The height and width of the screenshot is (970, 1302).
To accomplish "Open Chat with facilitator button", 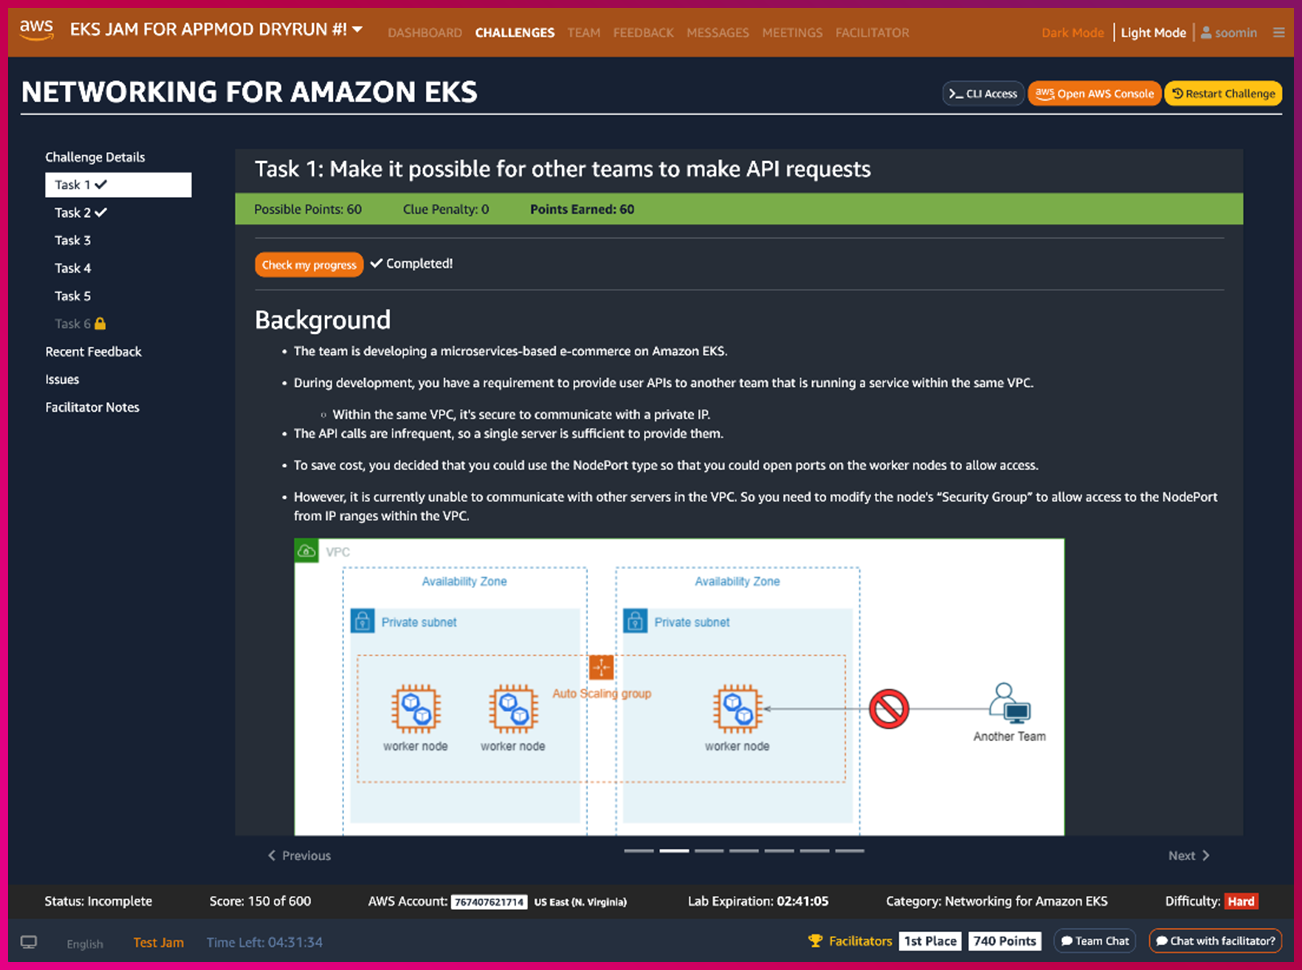I will (1215, 941).
